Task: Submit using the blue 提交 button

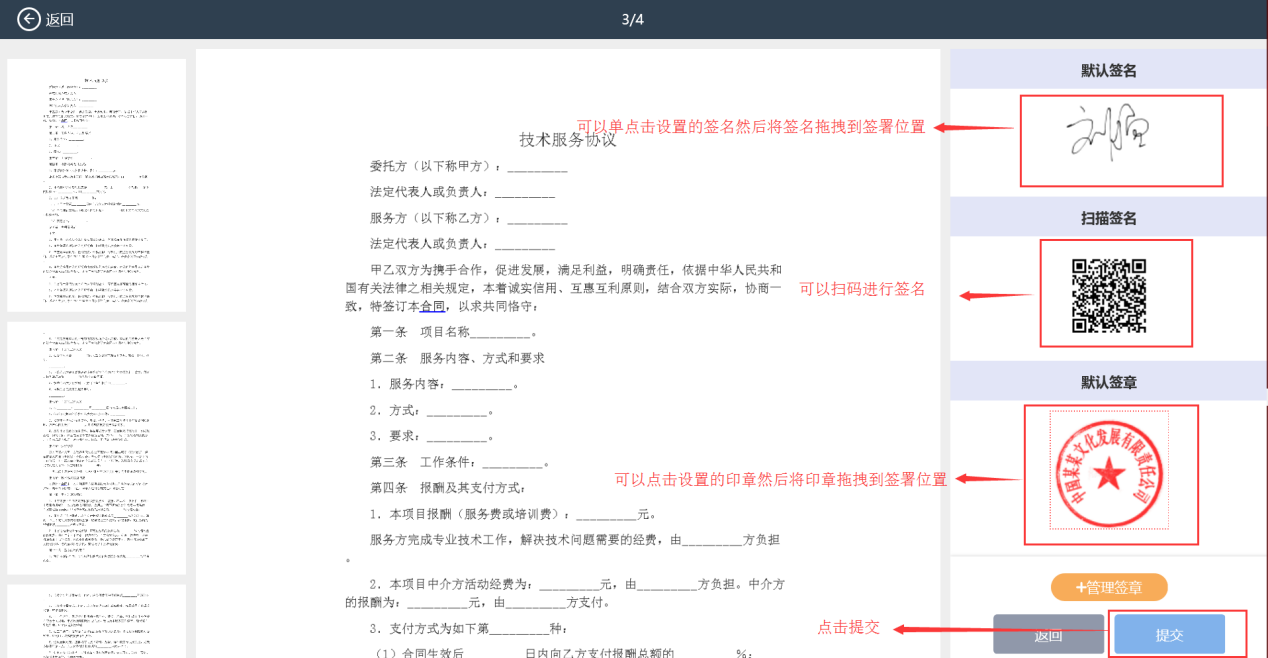Action: pos(1169,635)
